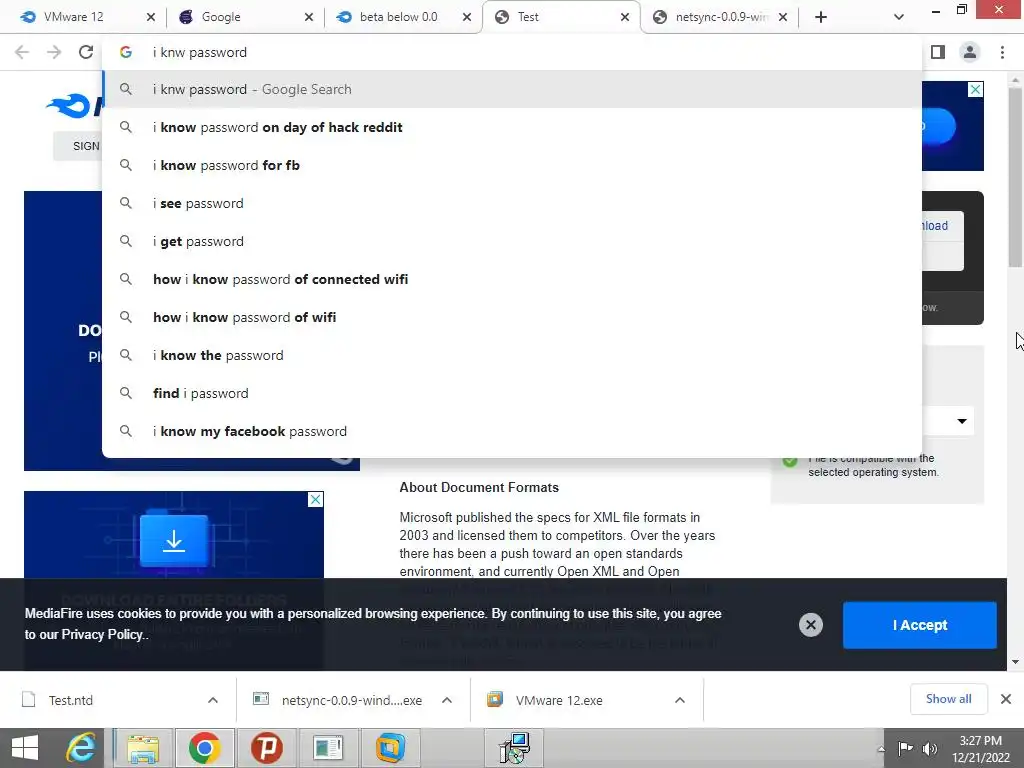Expand the operating system dropdown arrow
This screenshot has width=1024, height=768.
pyautogui.click(x=962, y=421)
